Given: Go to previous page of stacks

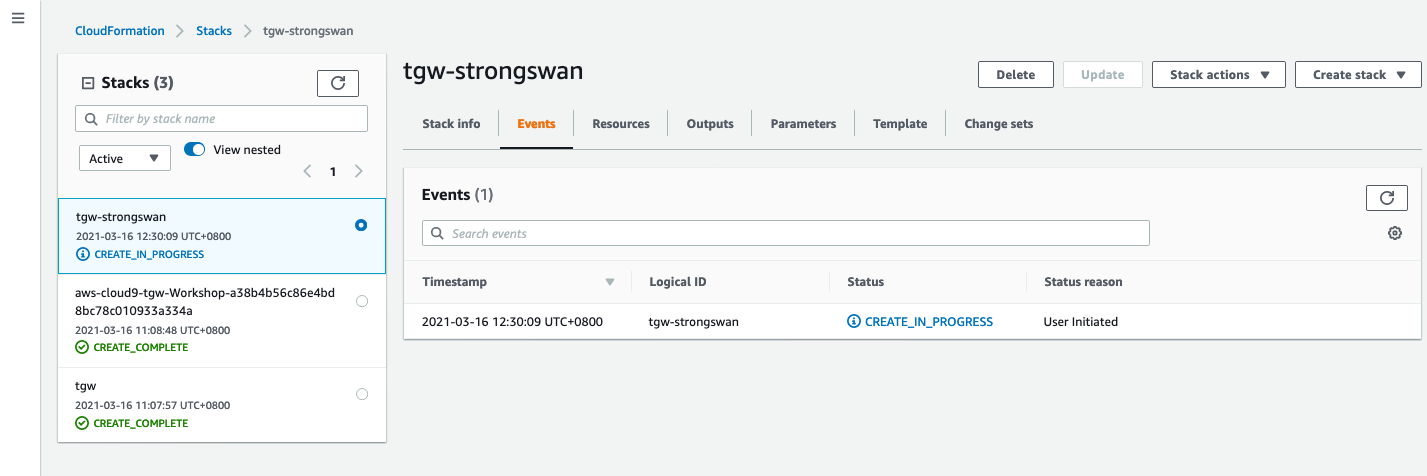Looking at the screenshot, I should (x=308, y=172).
